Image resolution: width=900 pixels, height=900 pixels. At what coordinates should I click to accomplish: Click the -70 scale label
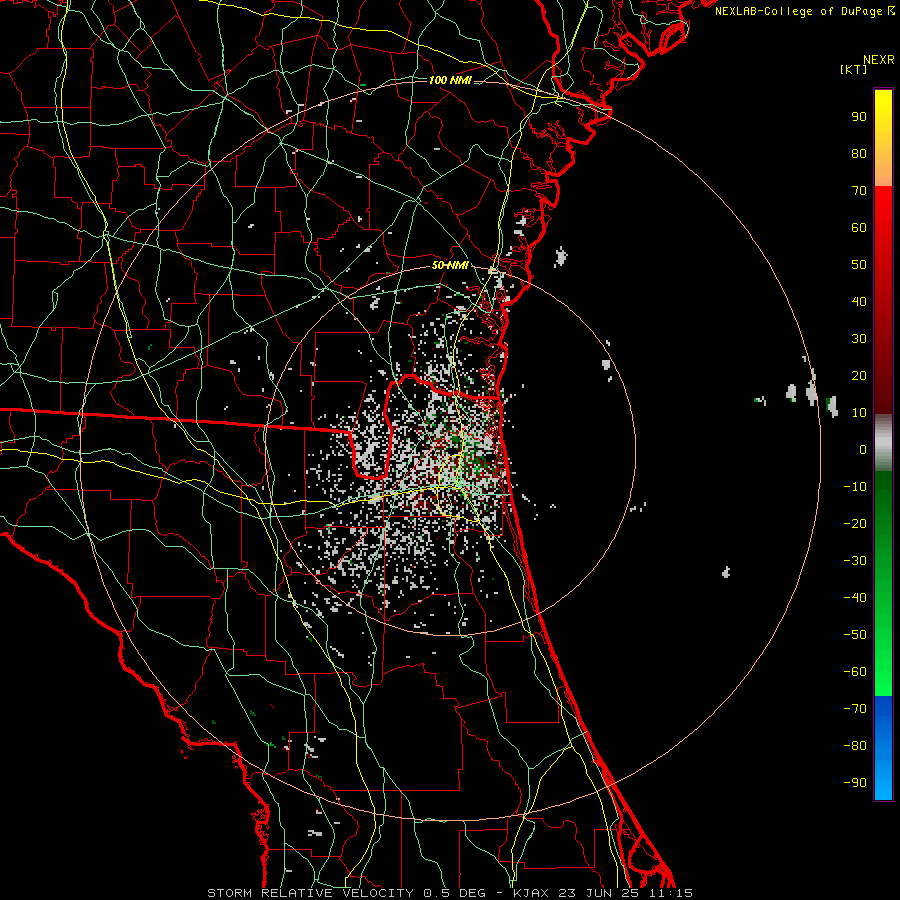click(x=855, y=709)
